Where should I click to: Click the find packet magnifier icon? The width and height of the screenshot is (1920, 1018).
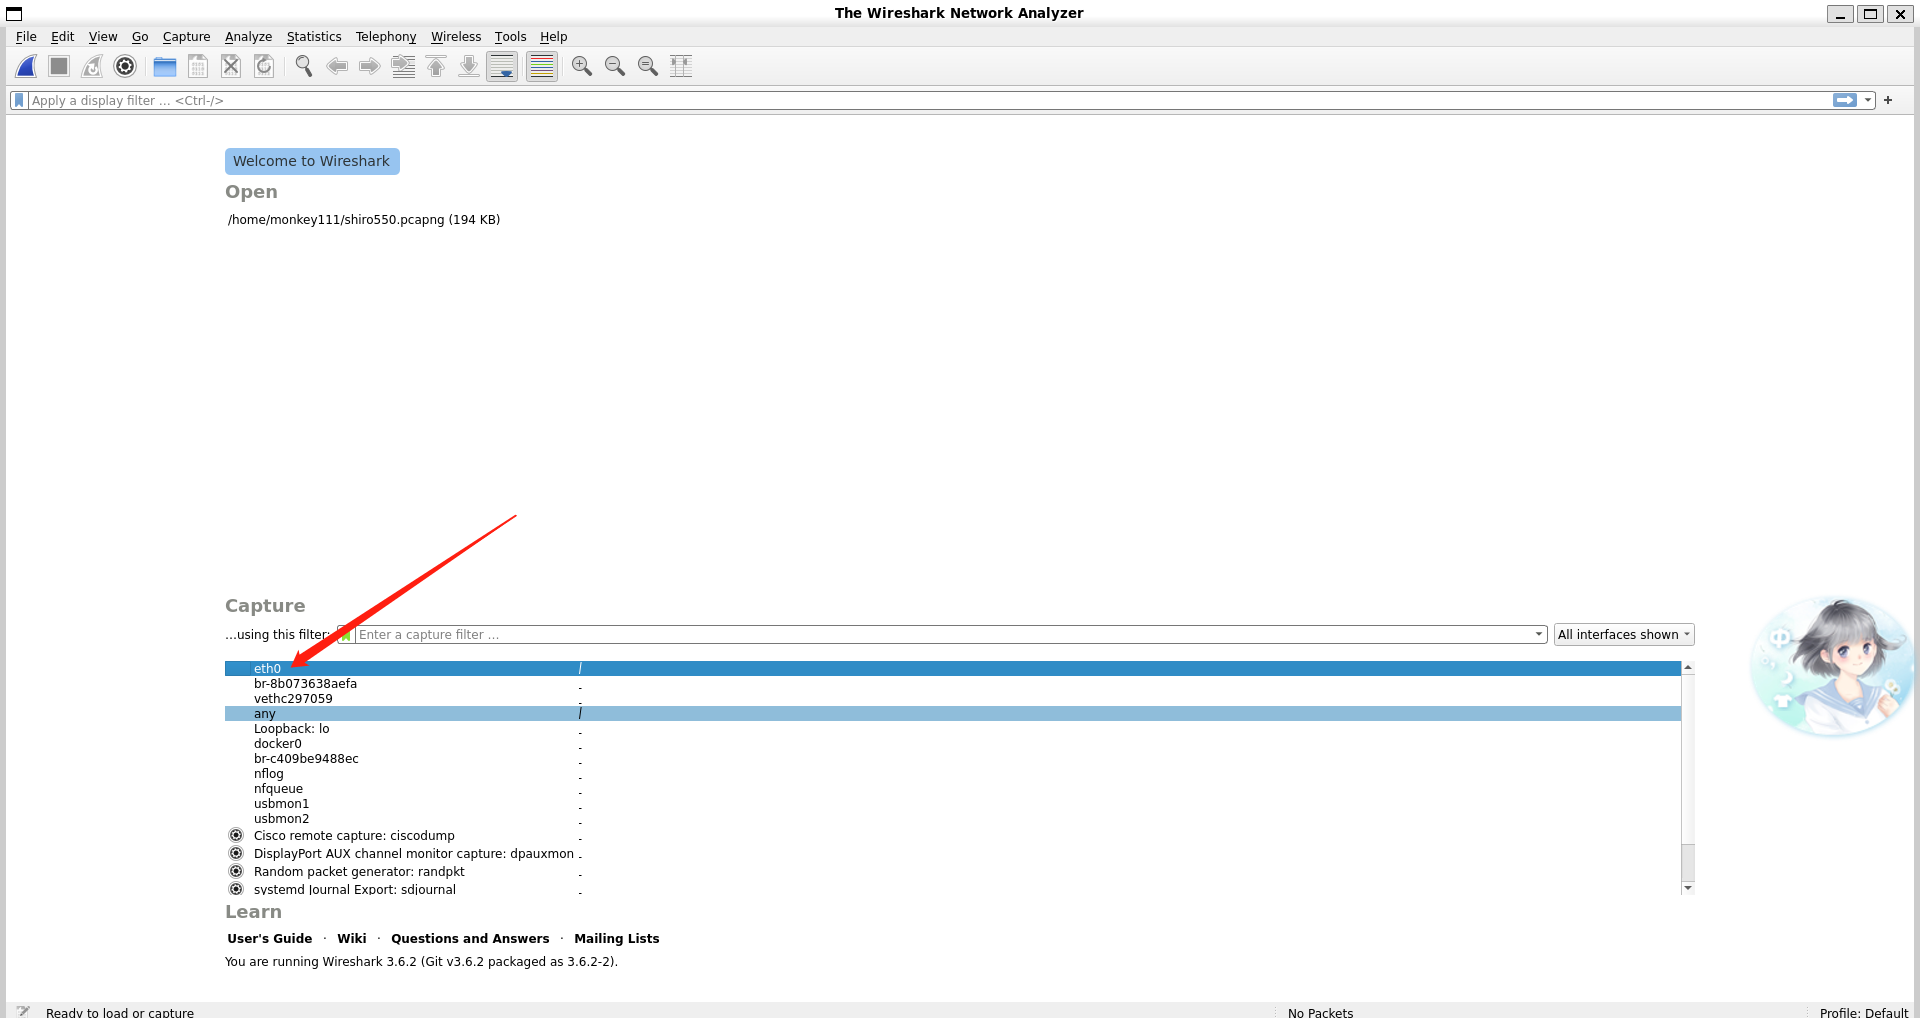304,66
